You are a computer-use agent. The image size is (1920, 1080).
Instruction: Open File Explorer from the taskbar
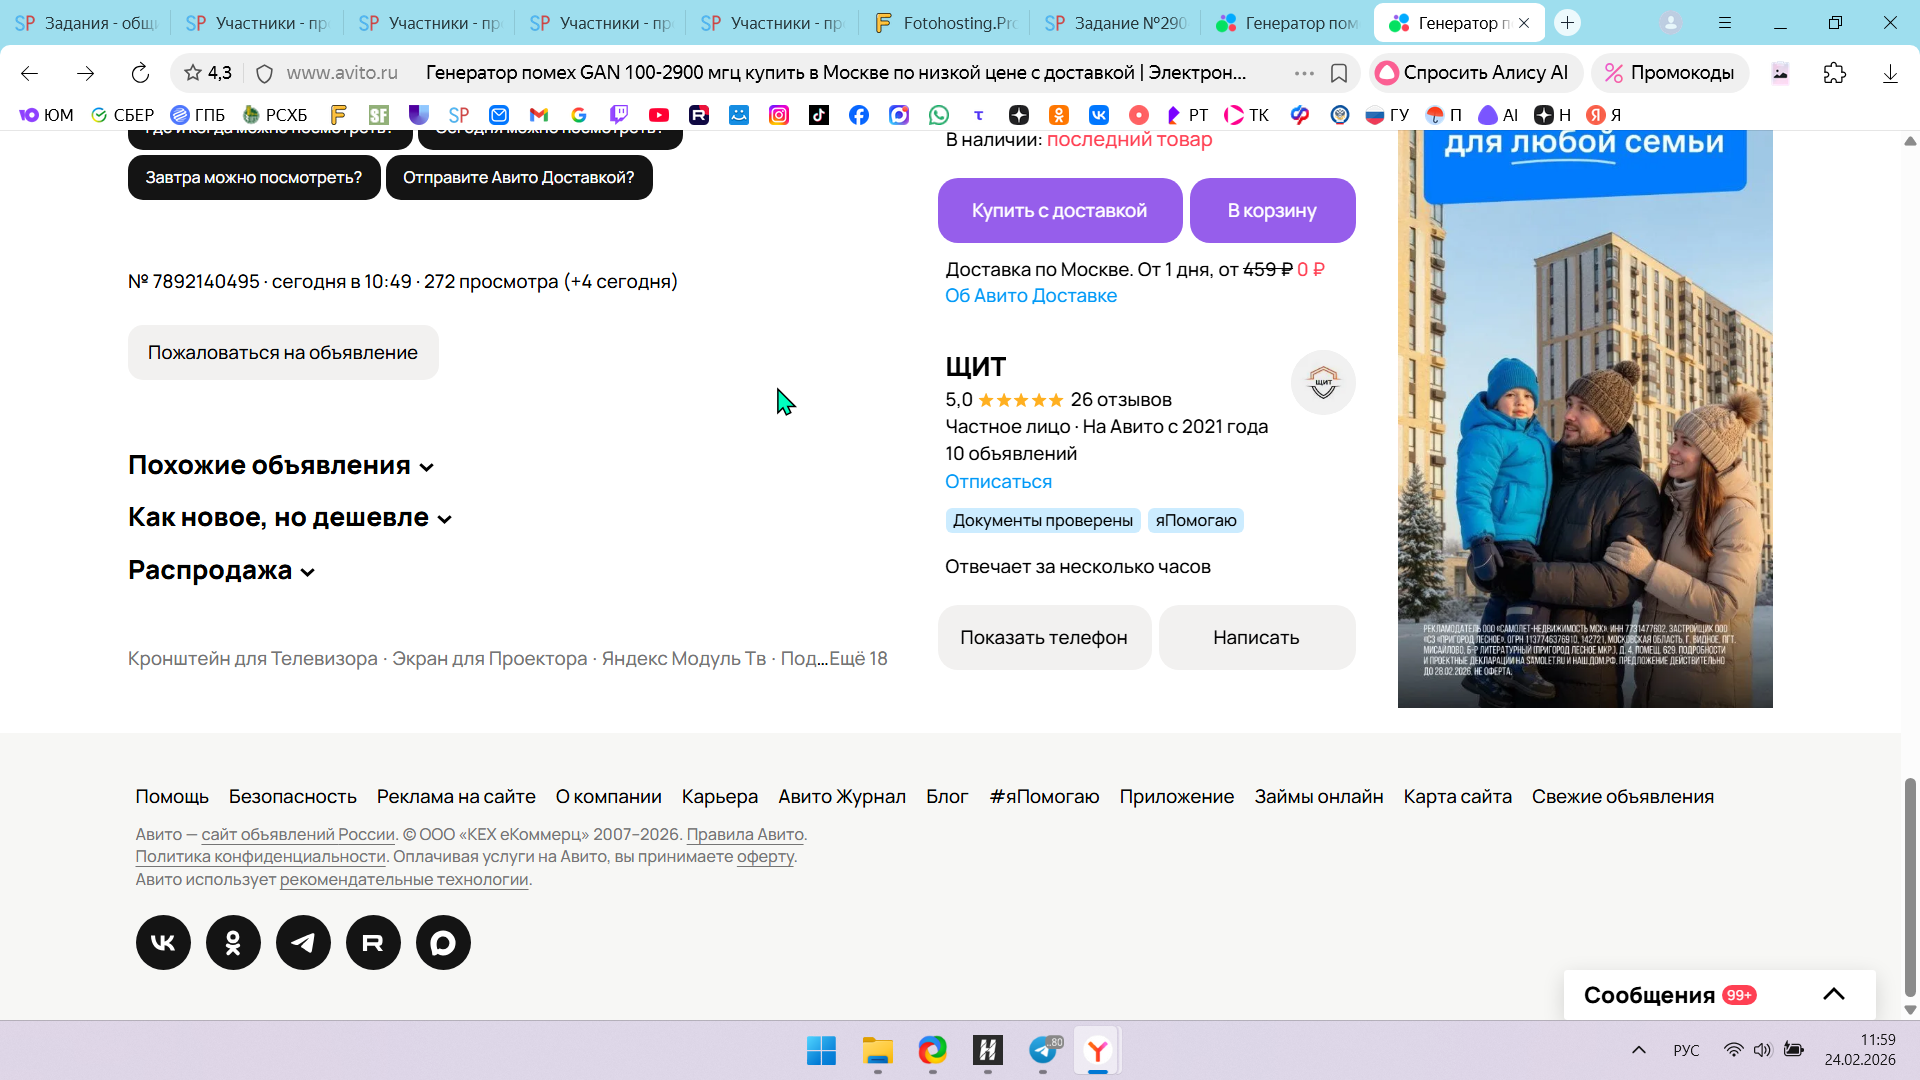pos(877,1051)
